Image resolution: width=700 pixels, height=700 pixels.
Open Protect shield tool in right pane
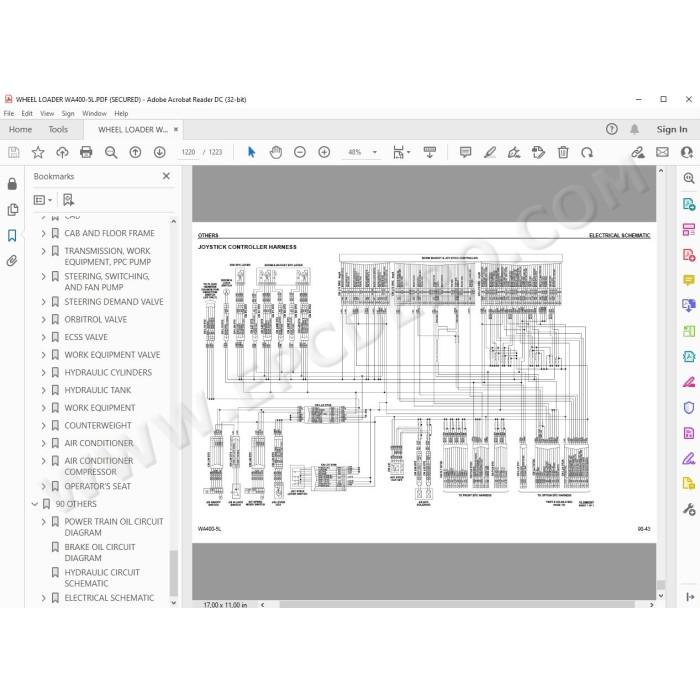point(689,408)
